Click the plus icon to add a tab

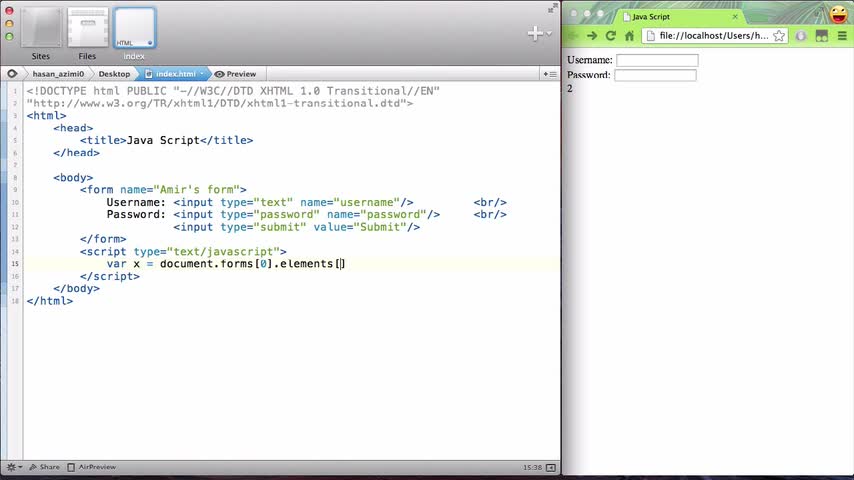point(535,34)
